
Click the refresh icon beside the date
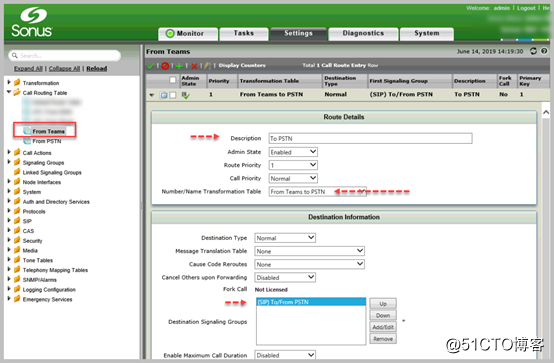[533, 51]
